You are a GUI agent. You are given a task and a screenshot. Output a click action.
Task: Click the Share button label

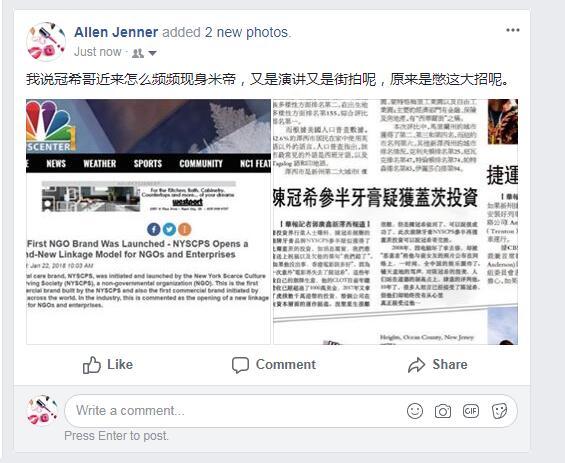point(450,364)
